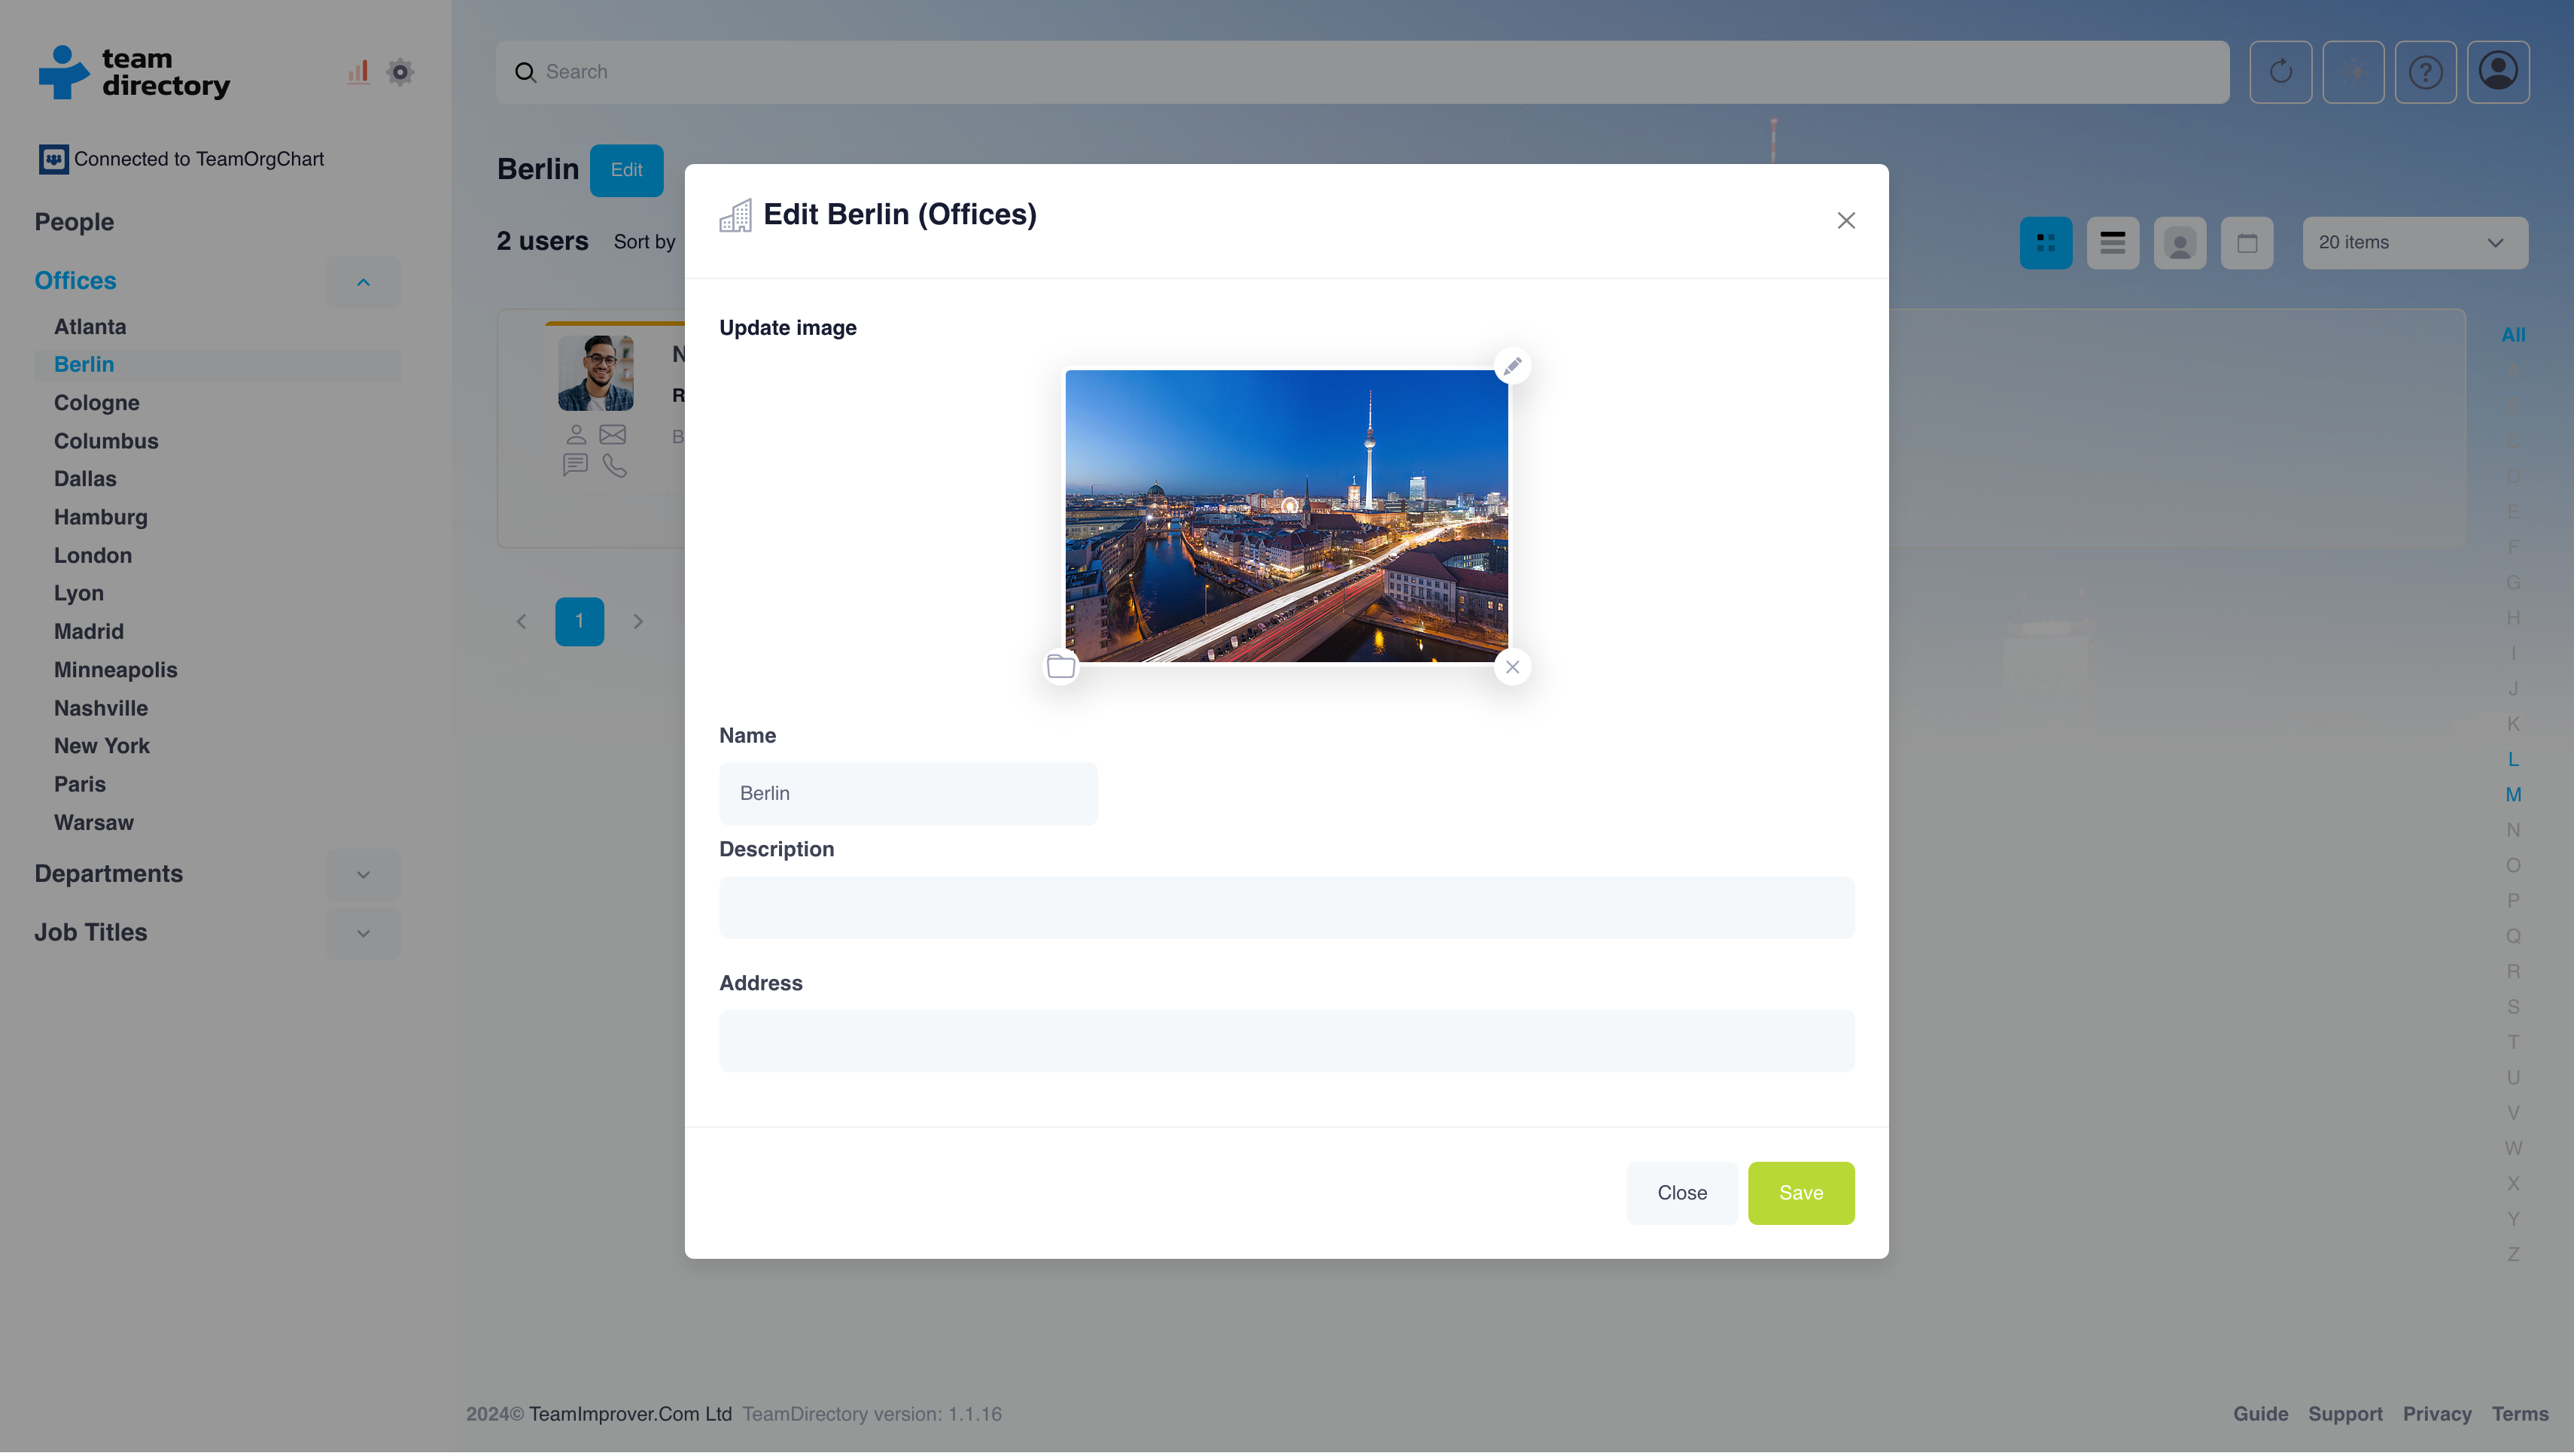Go to page 1
The image size is (2574, 1456).
coord(580,622)
